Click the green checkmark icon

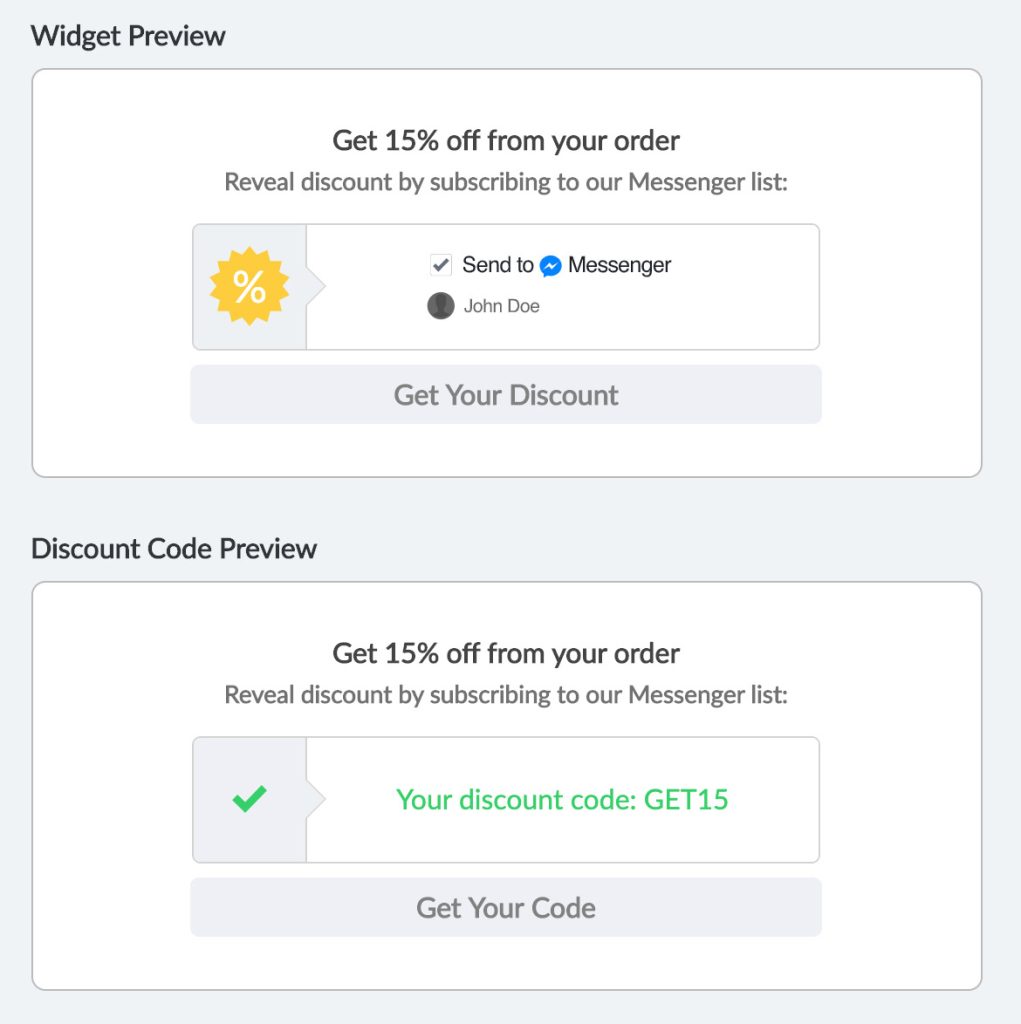[x=249, y=799]
